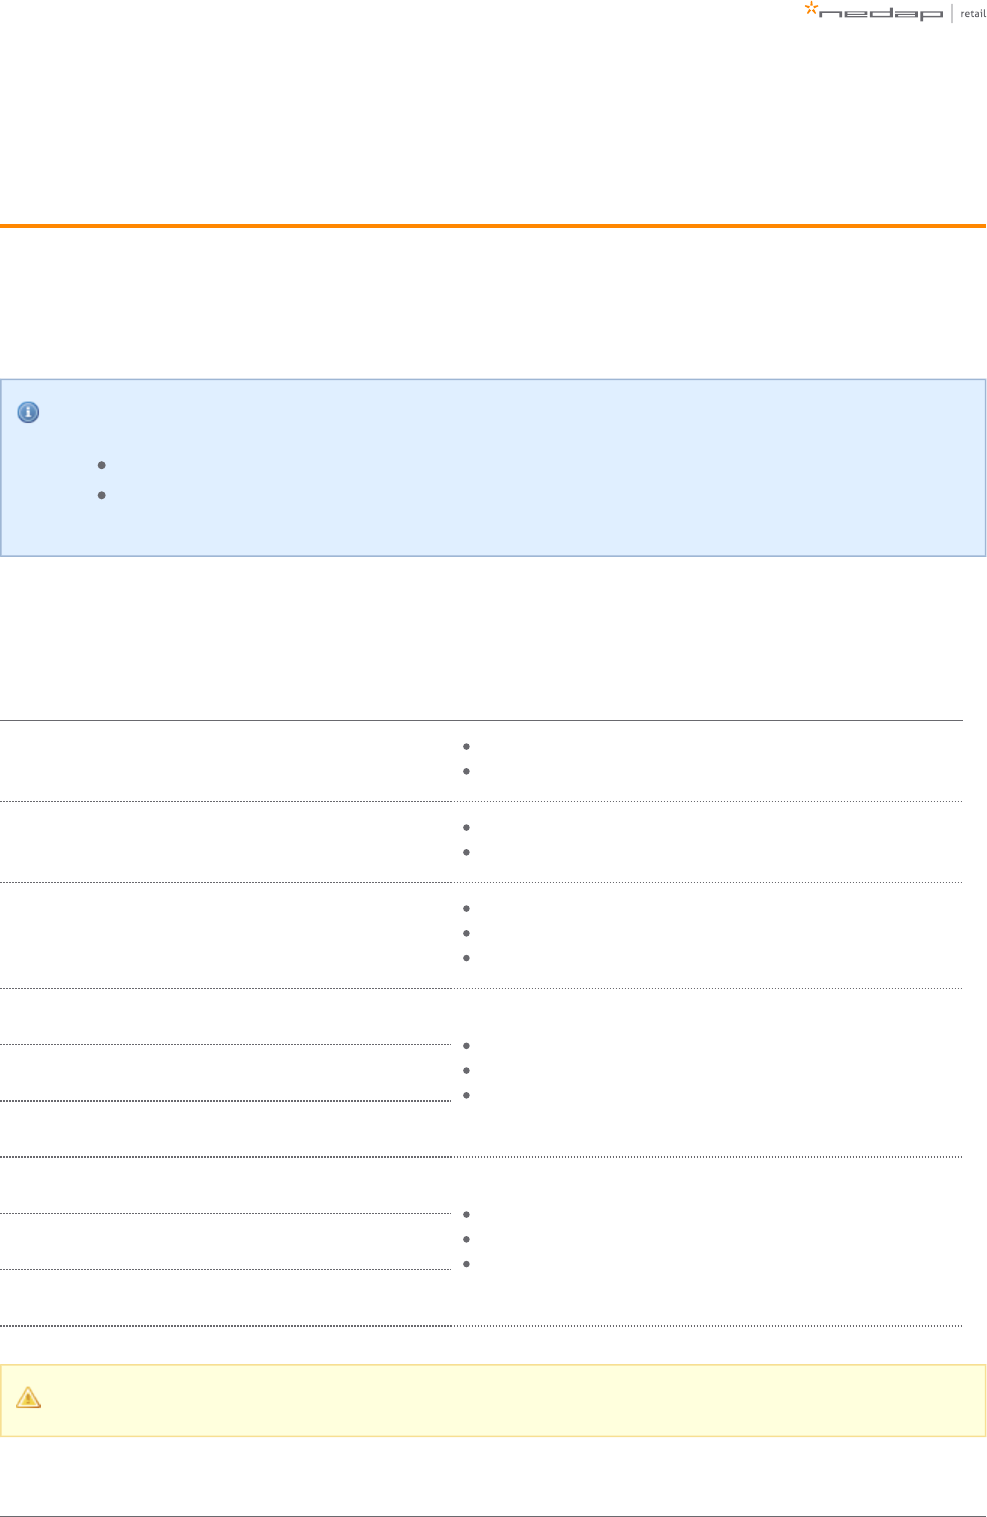Click the orange star in nedap logo

(811, 9)
